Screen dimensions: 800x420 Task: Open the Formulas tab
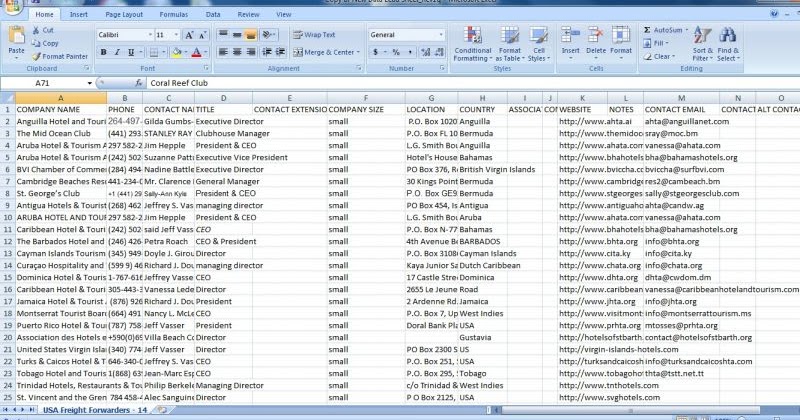coord(173,14)
